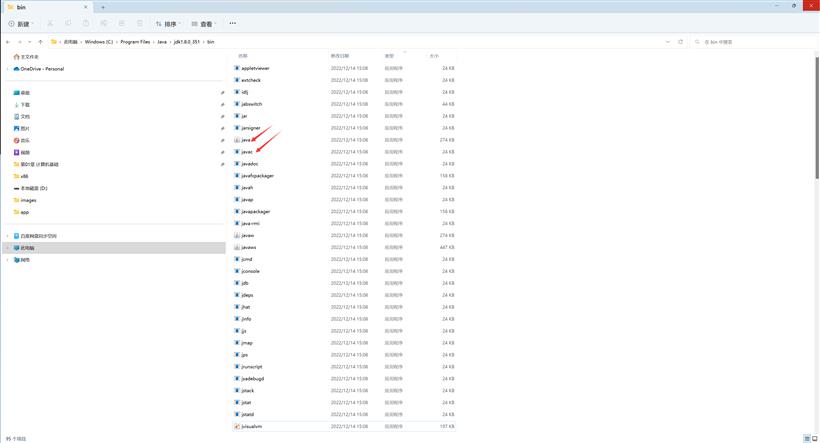Open the Videos quick access item
Viewport: 820px width, 443px height.
click(x=22, y=152)
